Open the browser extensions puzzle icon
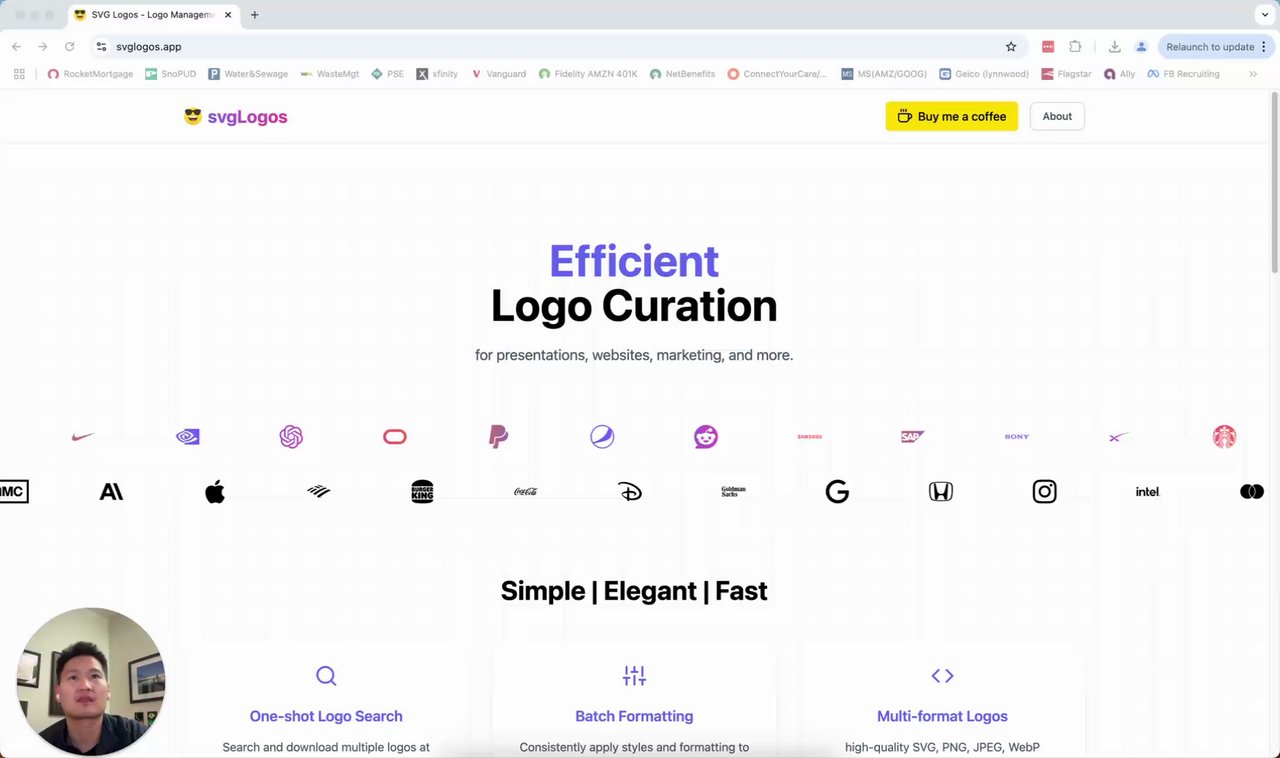This screenshot has height=758, width=1280. 1075,47
